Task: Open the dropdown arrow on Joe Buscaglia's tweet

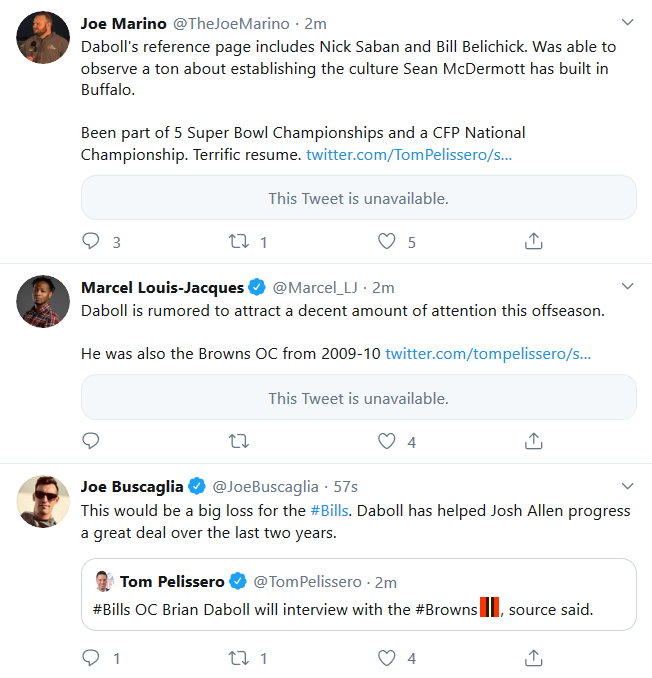Action: click(x=627, y=486)
